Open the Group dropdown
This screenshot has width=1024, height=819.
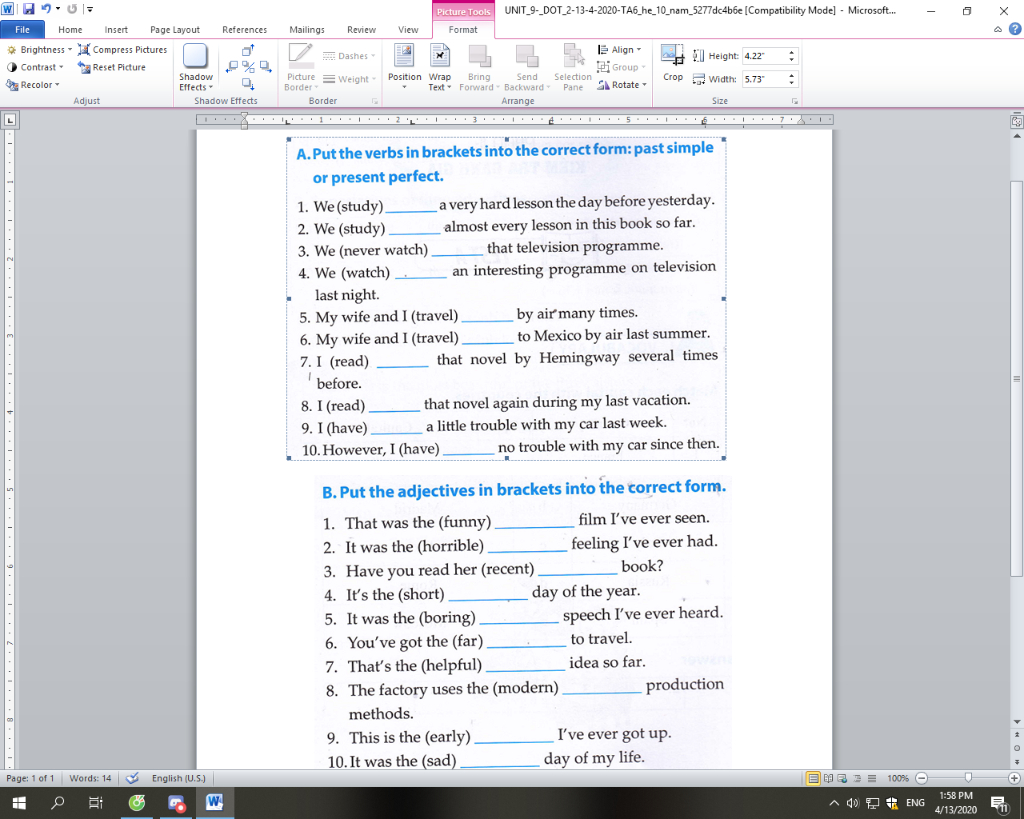[x=621, y=67]
